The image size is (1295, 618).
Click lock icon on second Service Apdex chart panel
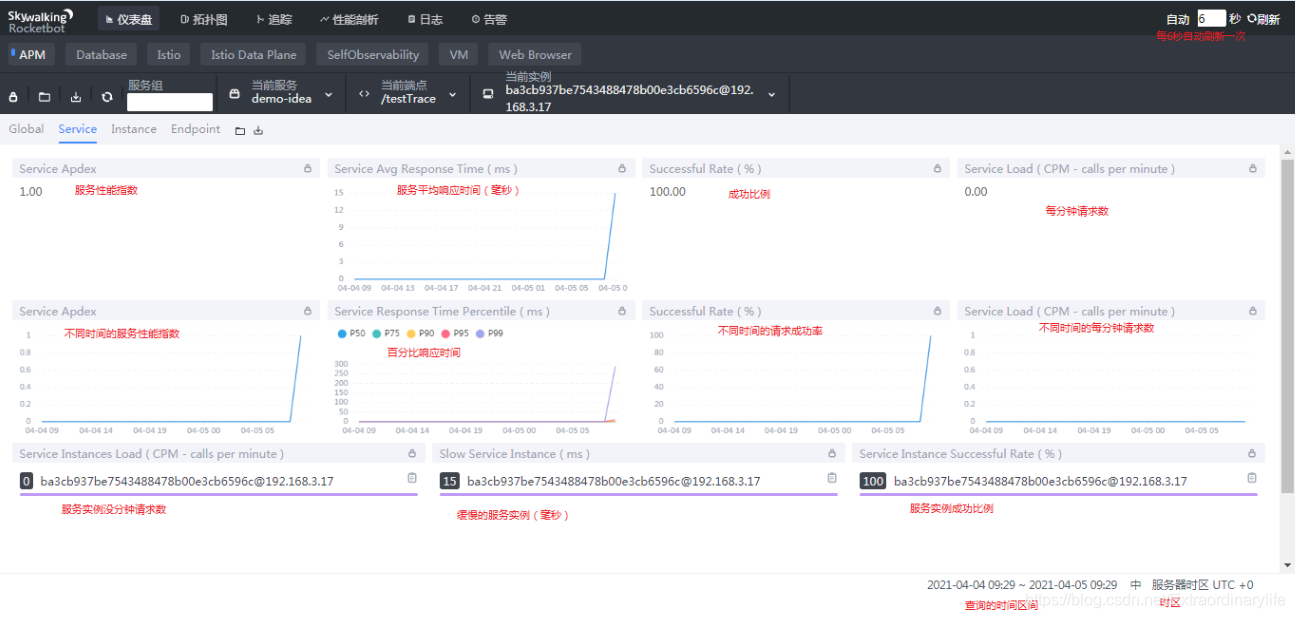point(308,311)
